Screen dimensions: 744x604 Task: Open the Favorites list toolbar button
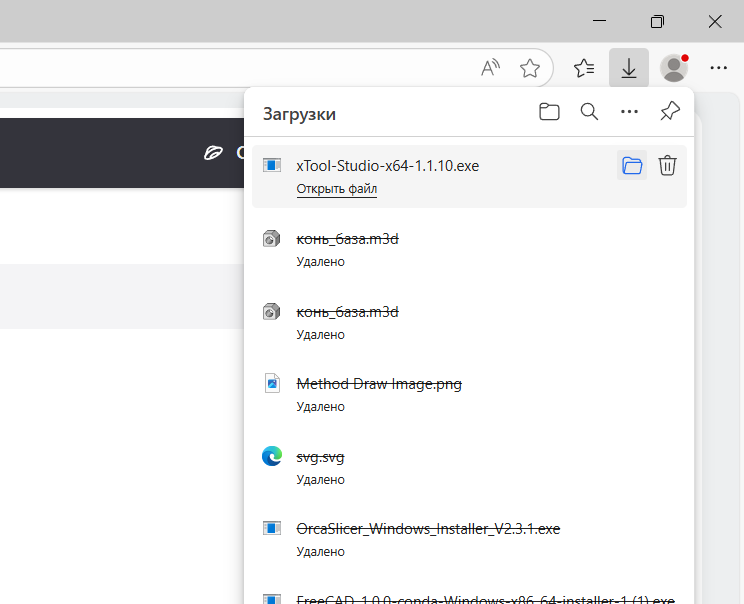[584, 68]
